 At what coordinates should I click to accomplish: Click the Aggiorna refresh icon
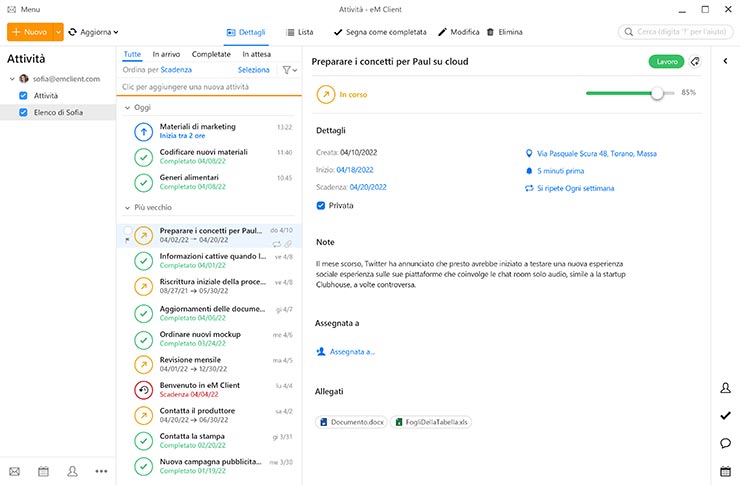pos(73,32)
